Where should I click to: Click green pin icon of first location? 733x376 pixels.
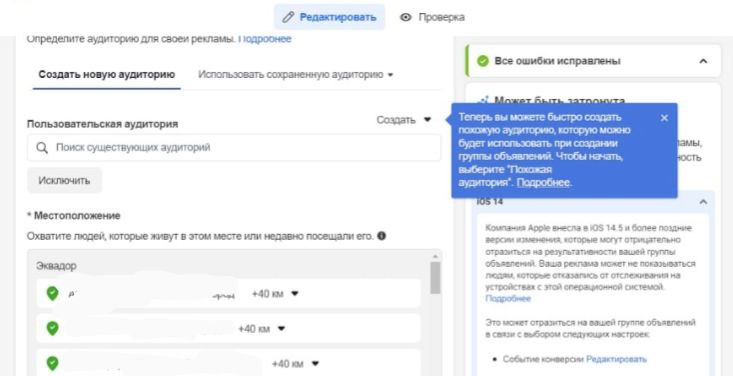52,294
